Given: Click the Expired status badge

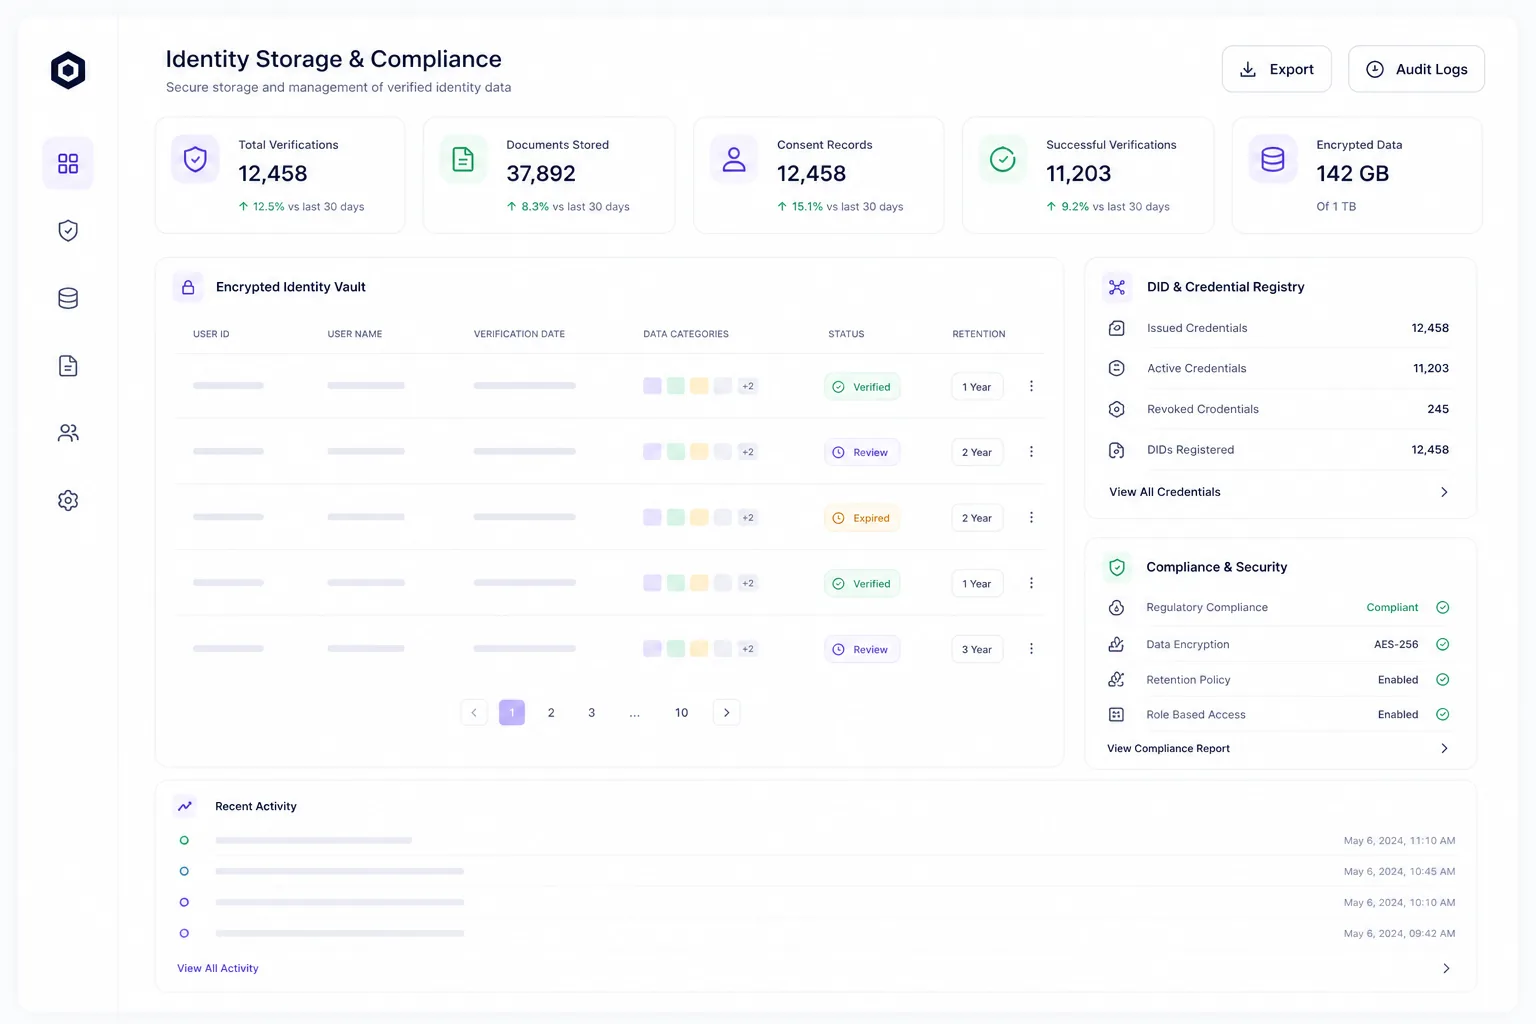Looking at the screenshot, I should [x=862, y=518].
